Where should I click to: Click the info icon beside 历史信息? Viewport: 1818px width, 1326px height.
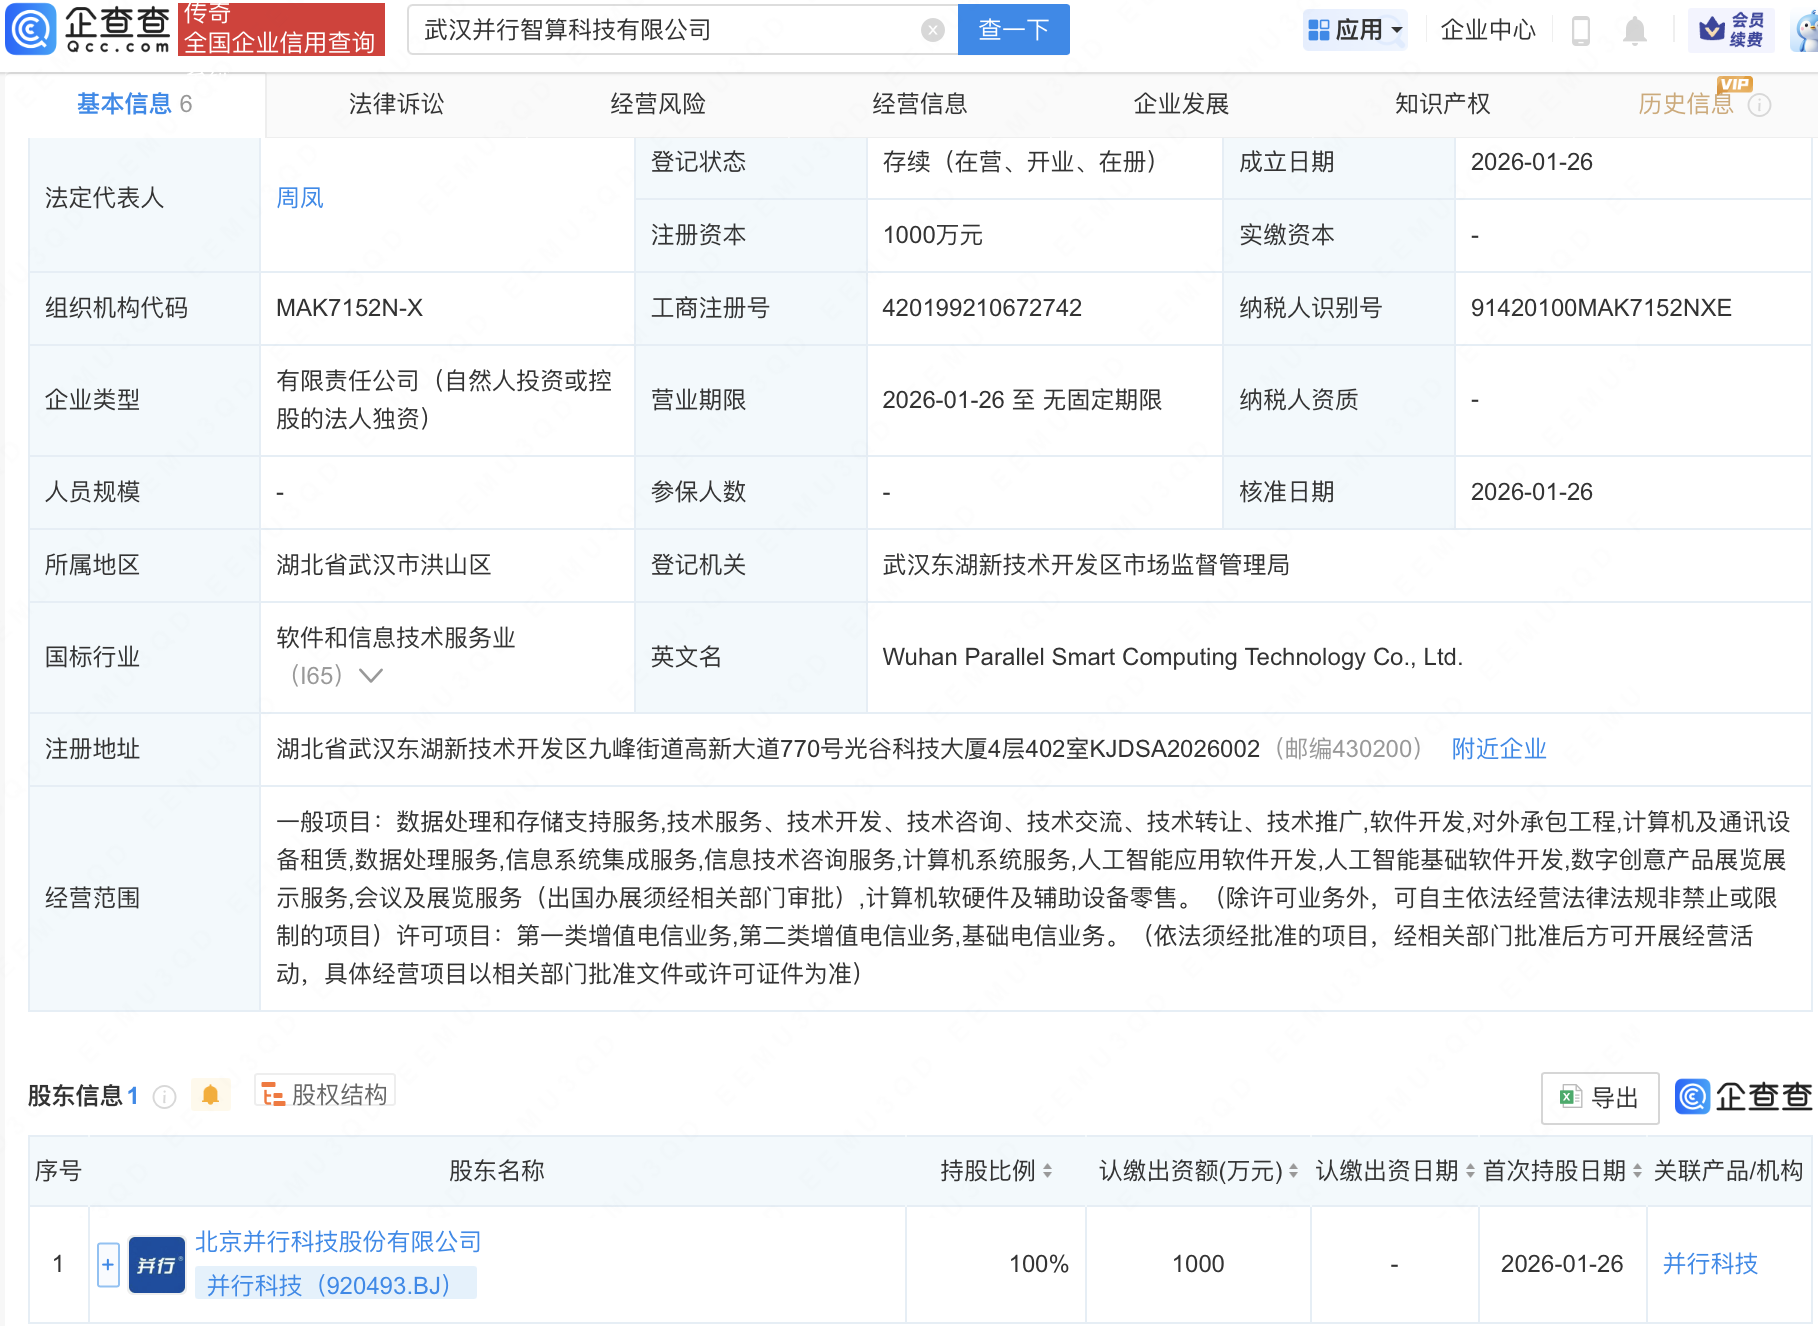click(1760, 105)
